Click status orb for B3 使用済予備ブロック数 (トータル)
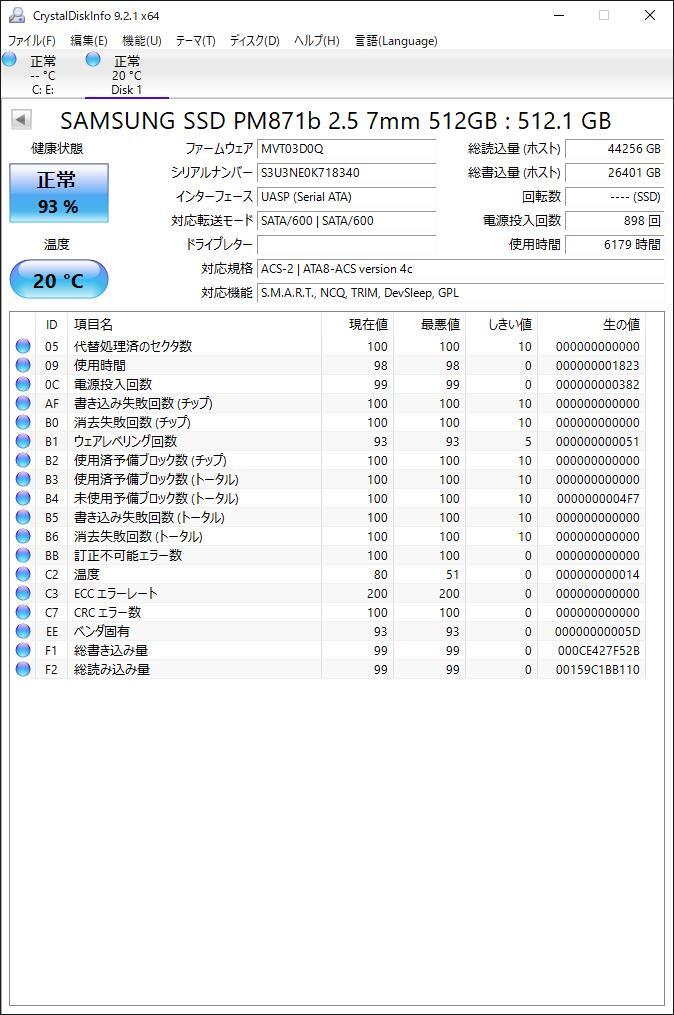This screenshot has width=674, height=1015. pyautogui.click(x=23, y=479)
